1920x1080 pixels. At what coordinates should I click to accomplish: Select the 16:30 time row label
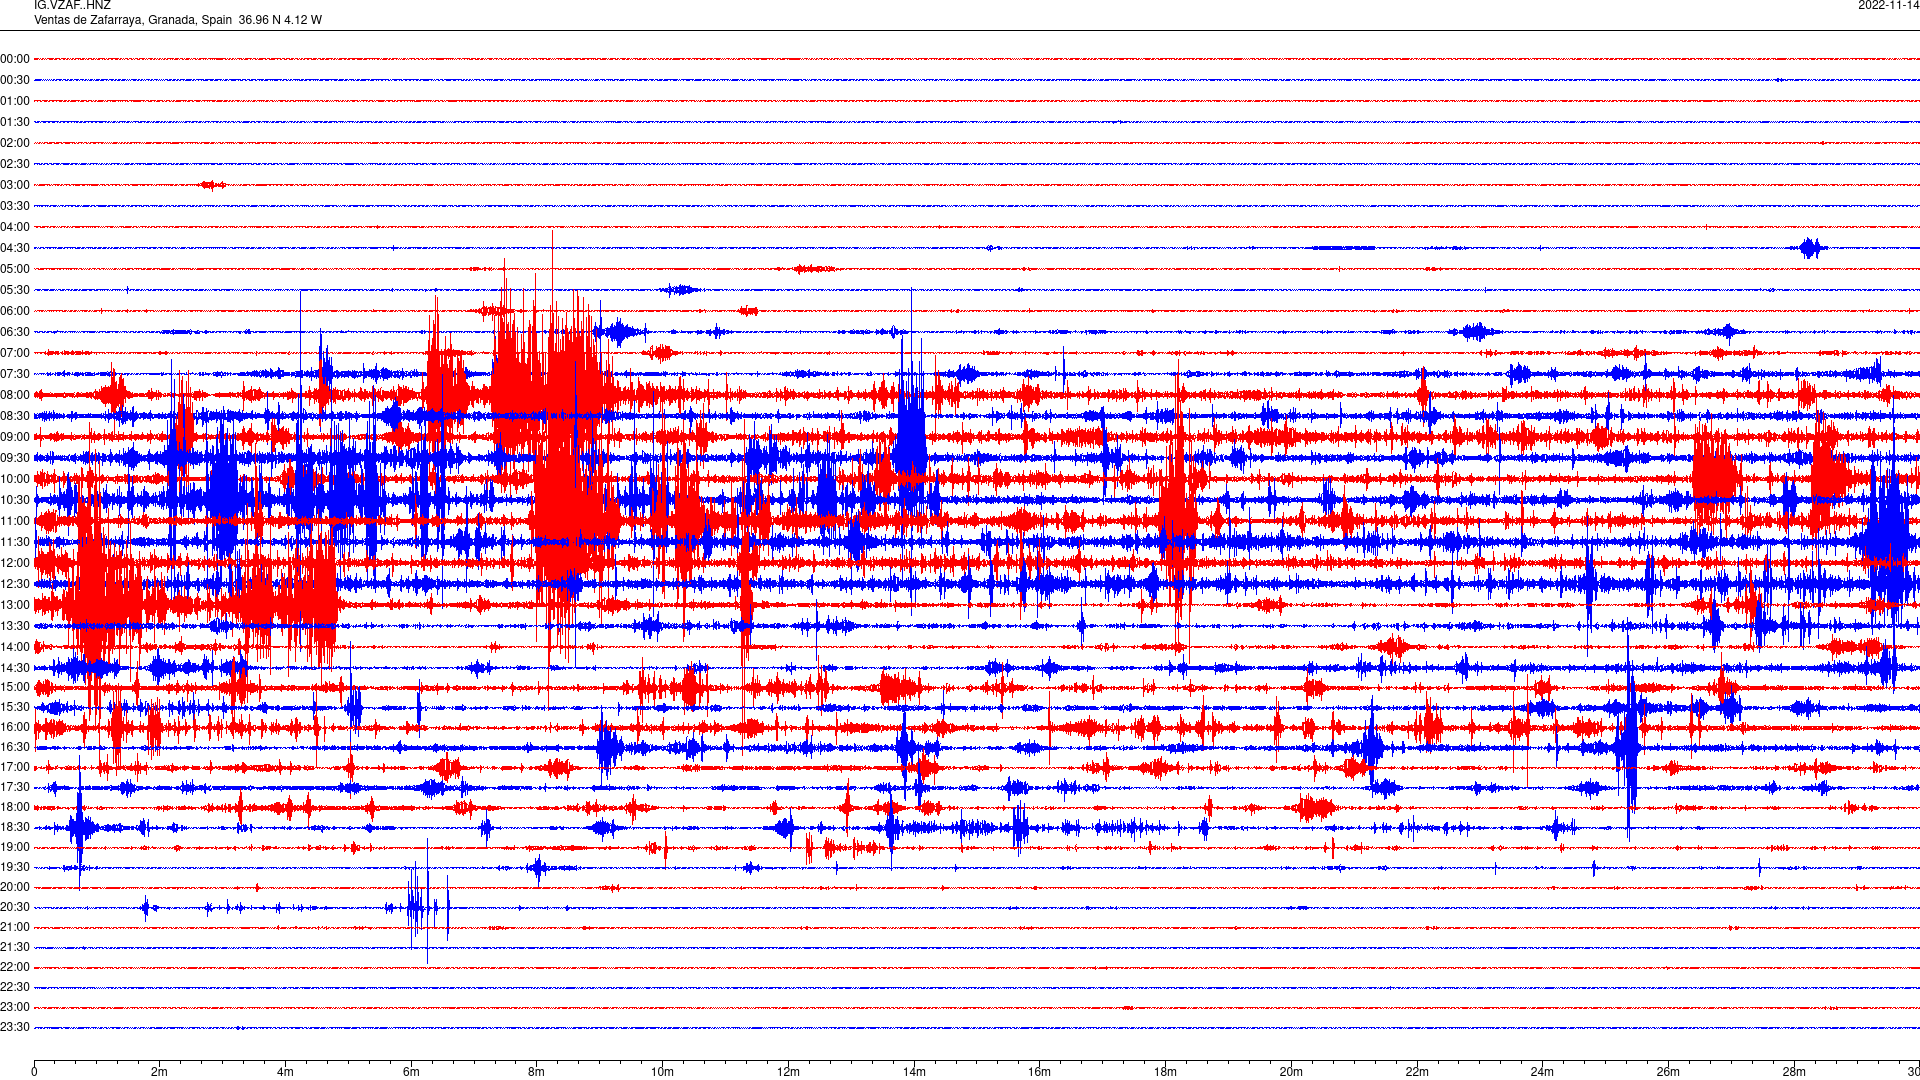coord(15,747)
